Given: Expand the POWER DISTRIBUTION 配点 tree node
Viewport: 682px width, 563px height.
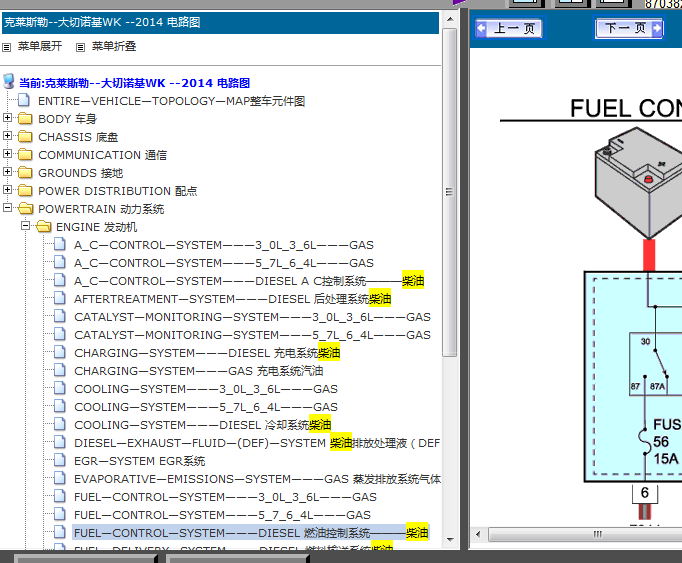Looking at the screenshot, I should coord(7,190).
